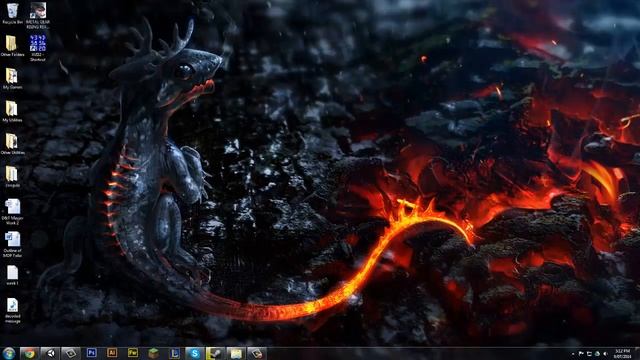Open Adobe Fireworks from the taskbar
This screenshot has height=360, width=640.
coord(133,353)
